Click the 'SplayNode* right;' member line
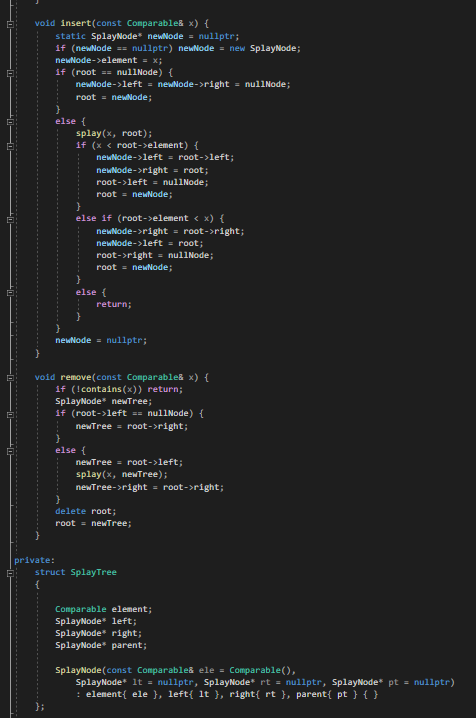This screenshot has height=718, width=476. click(x=98, y=633)
